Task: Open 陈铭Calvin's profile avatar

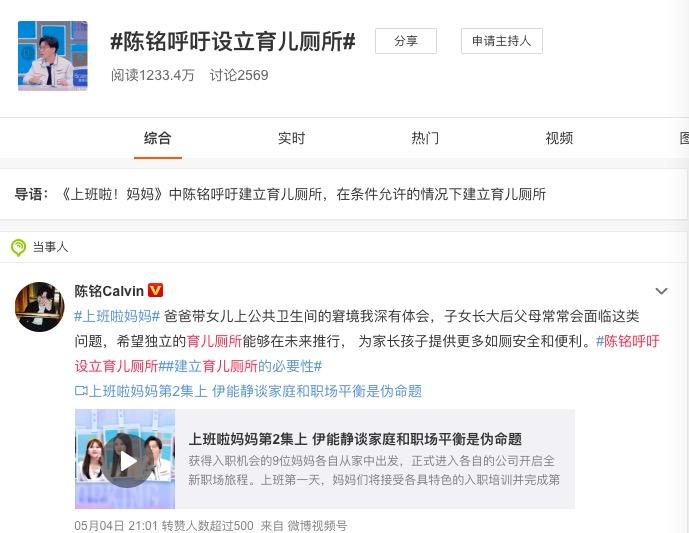Action: coord(40,307)
